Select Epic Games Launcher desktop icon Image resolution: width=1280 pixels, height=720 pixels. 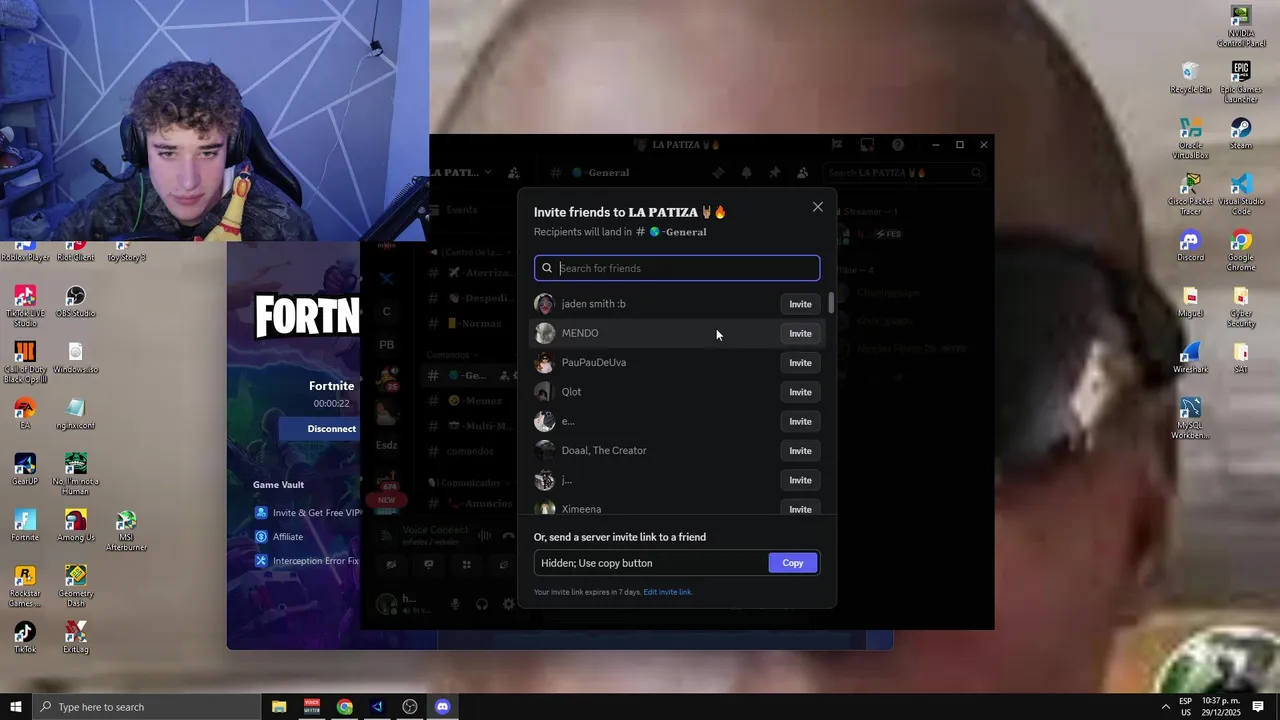[1241, 83]
